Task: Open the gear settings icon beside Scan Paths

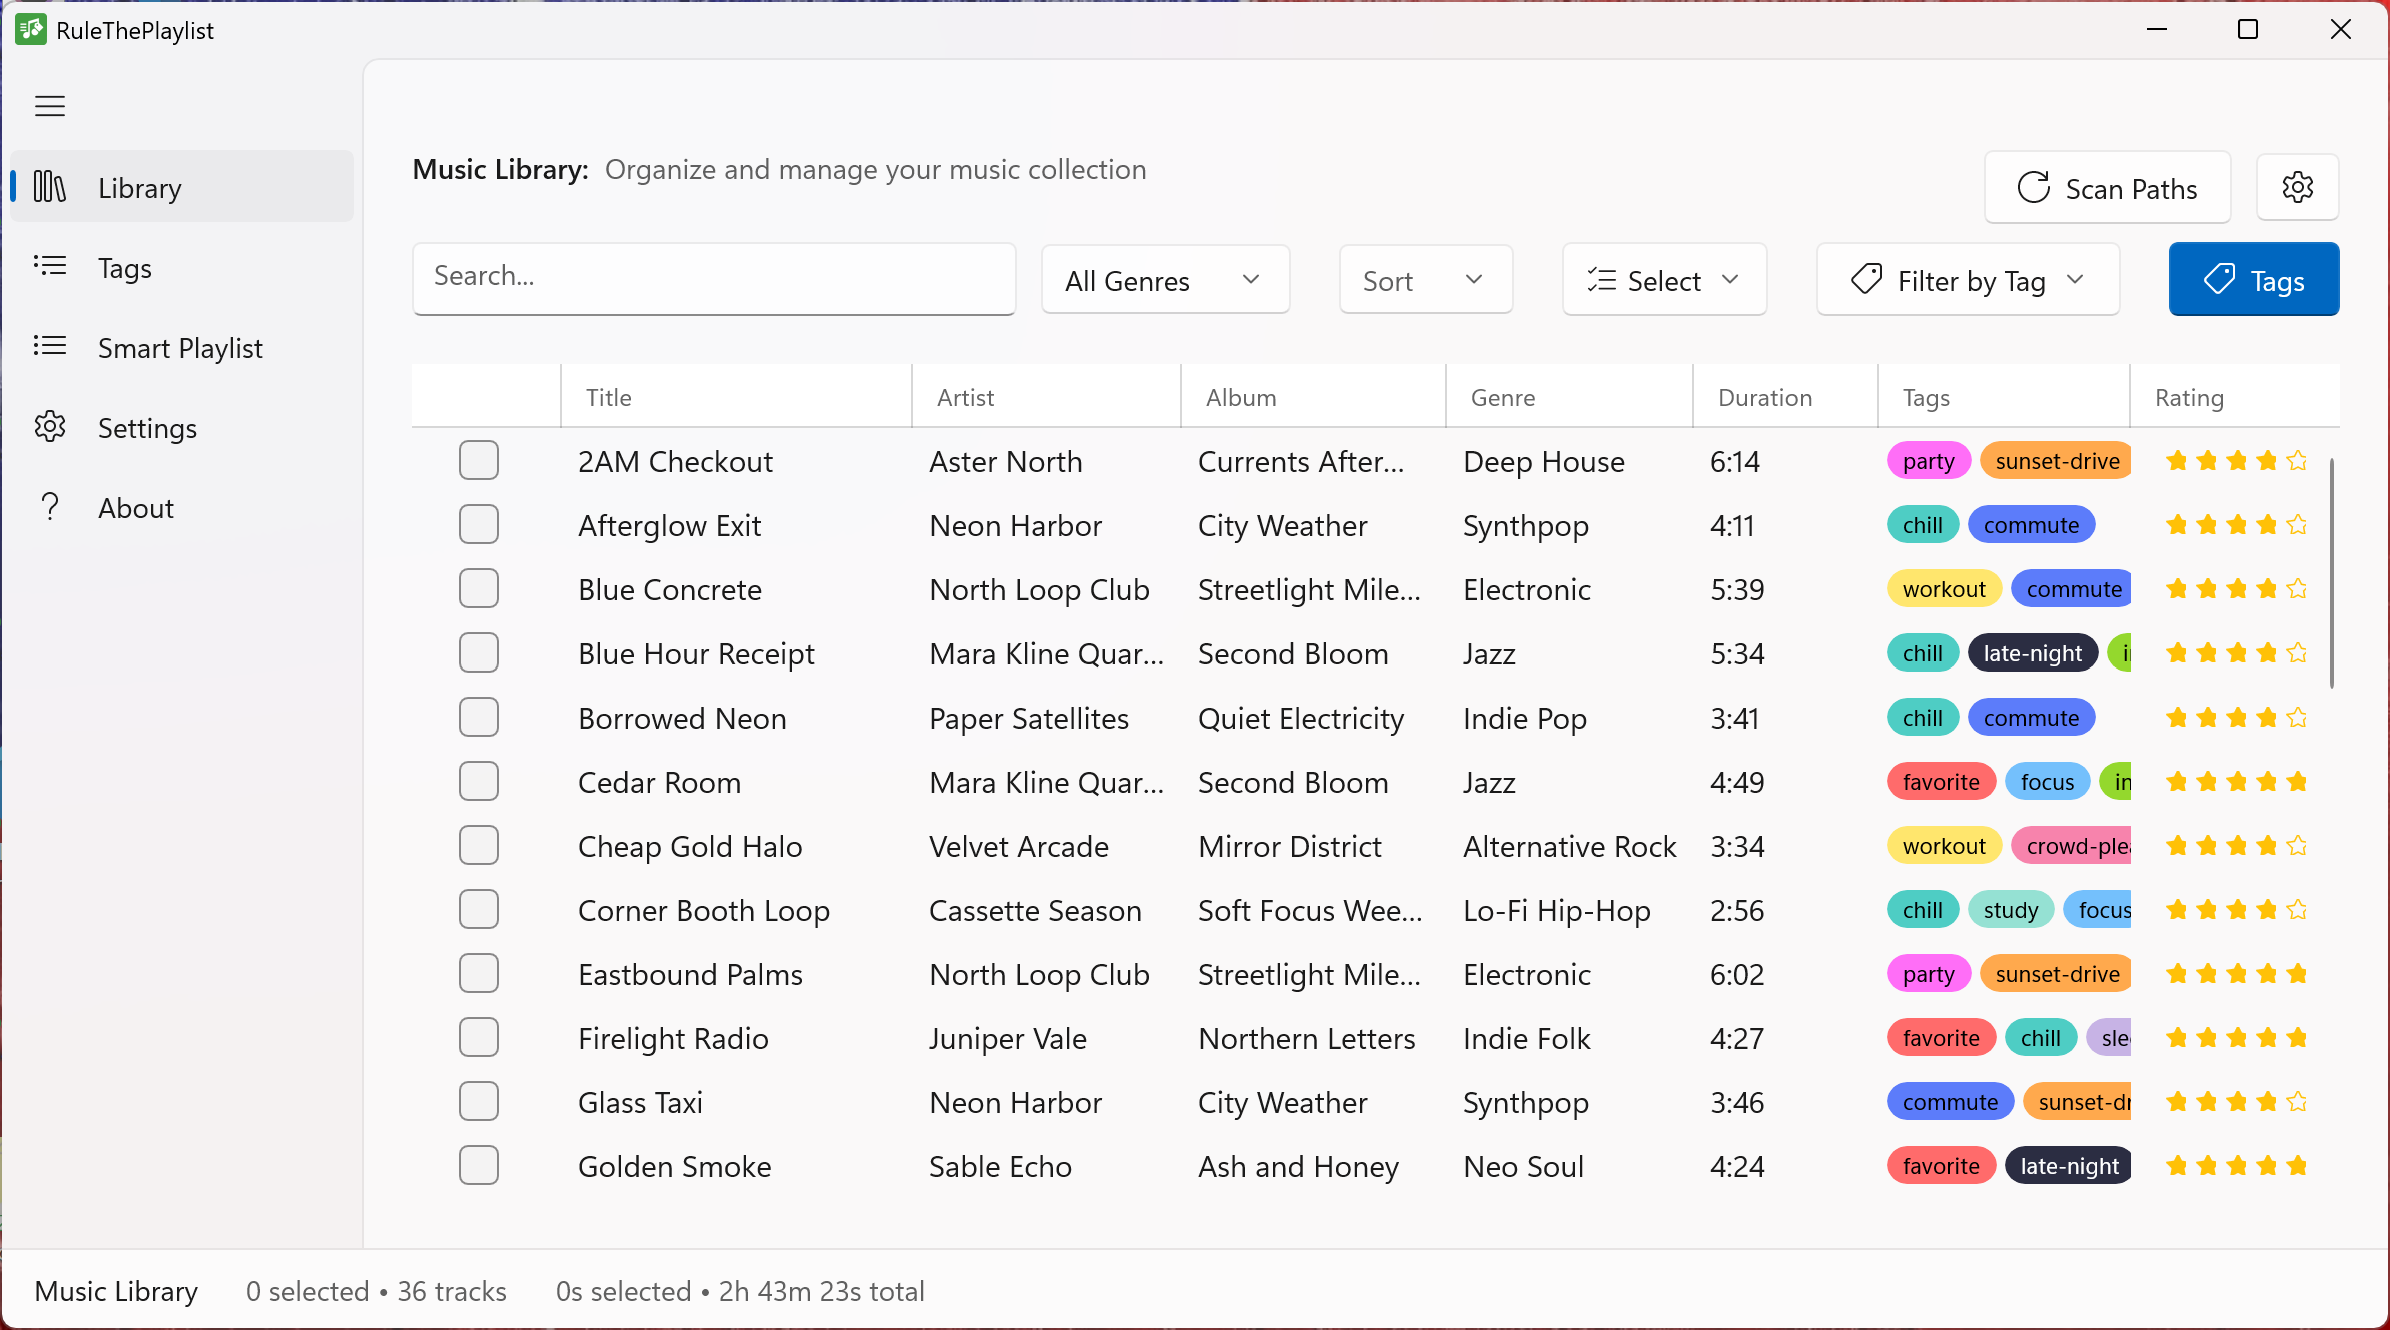Action: [x=2297, y=187]
